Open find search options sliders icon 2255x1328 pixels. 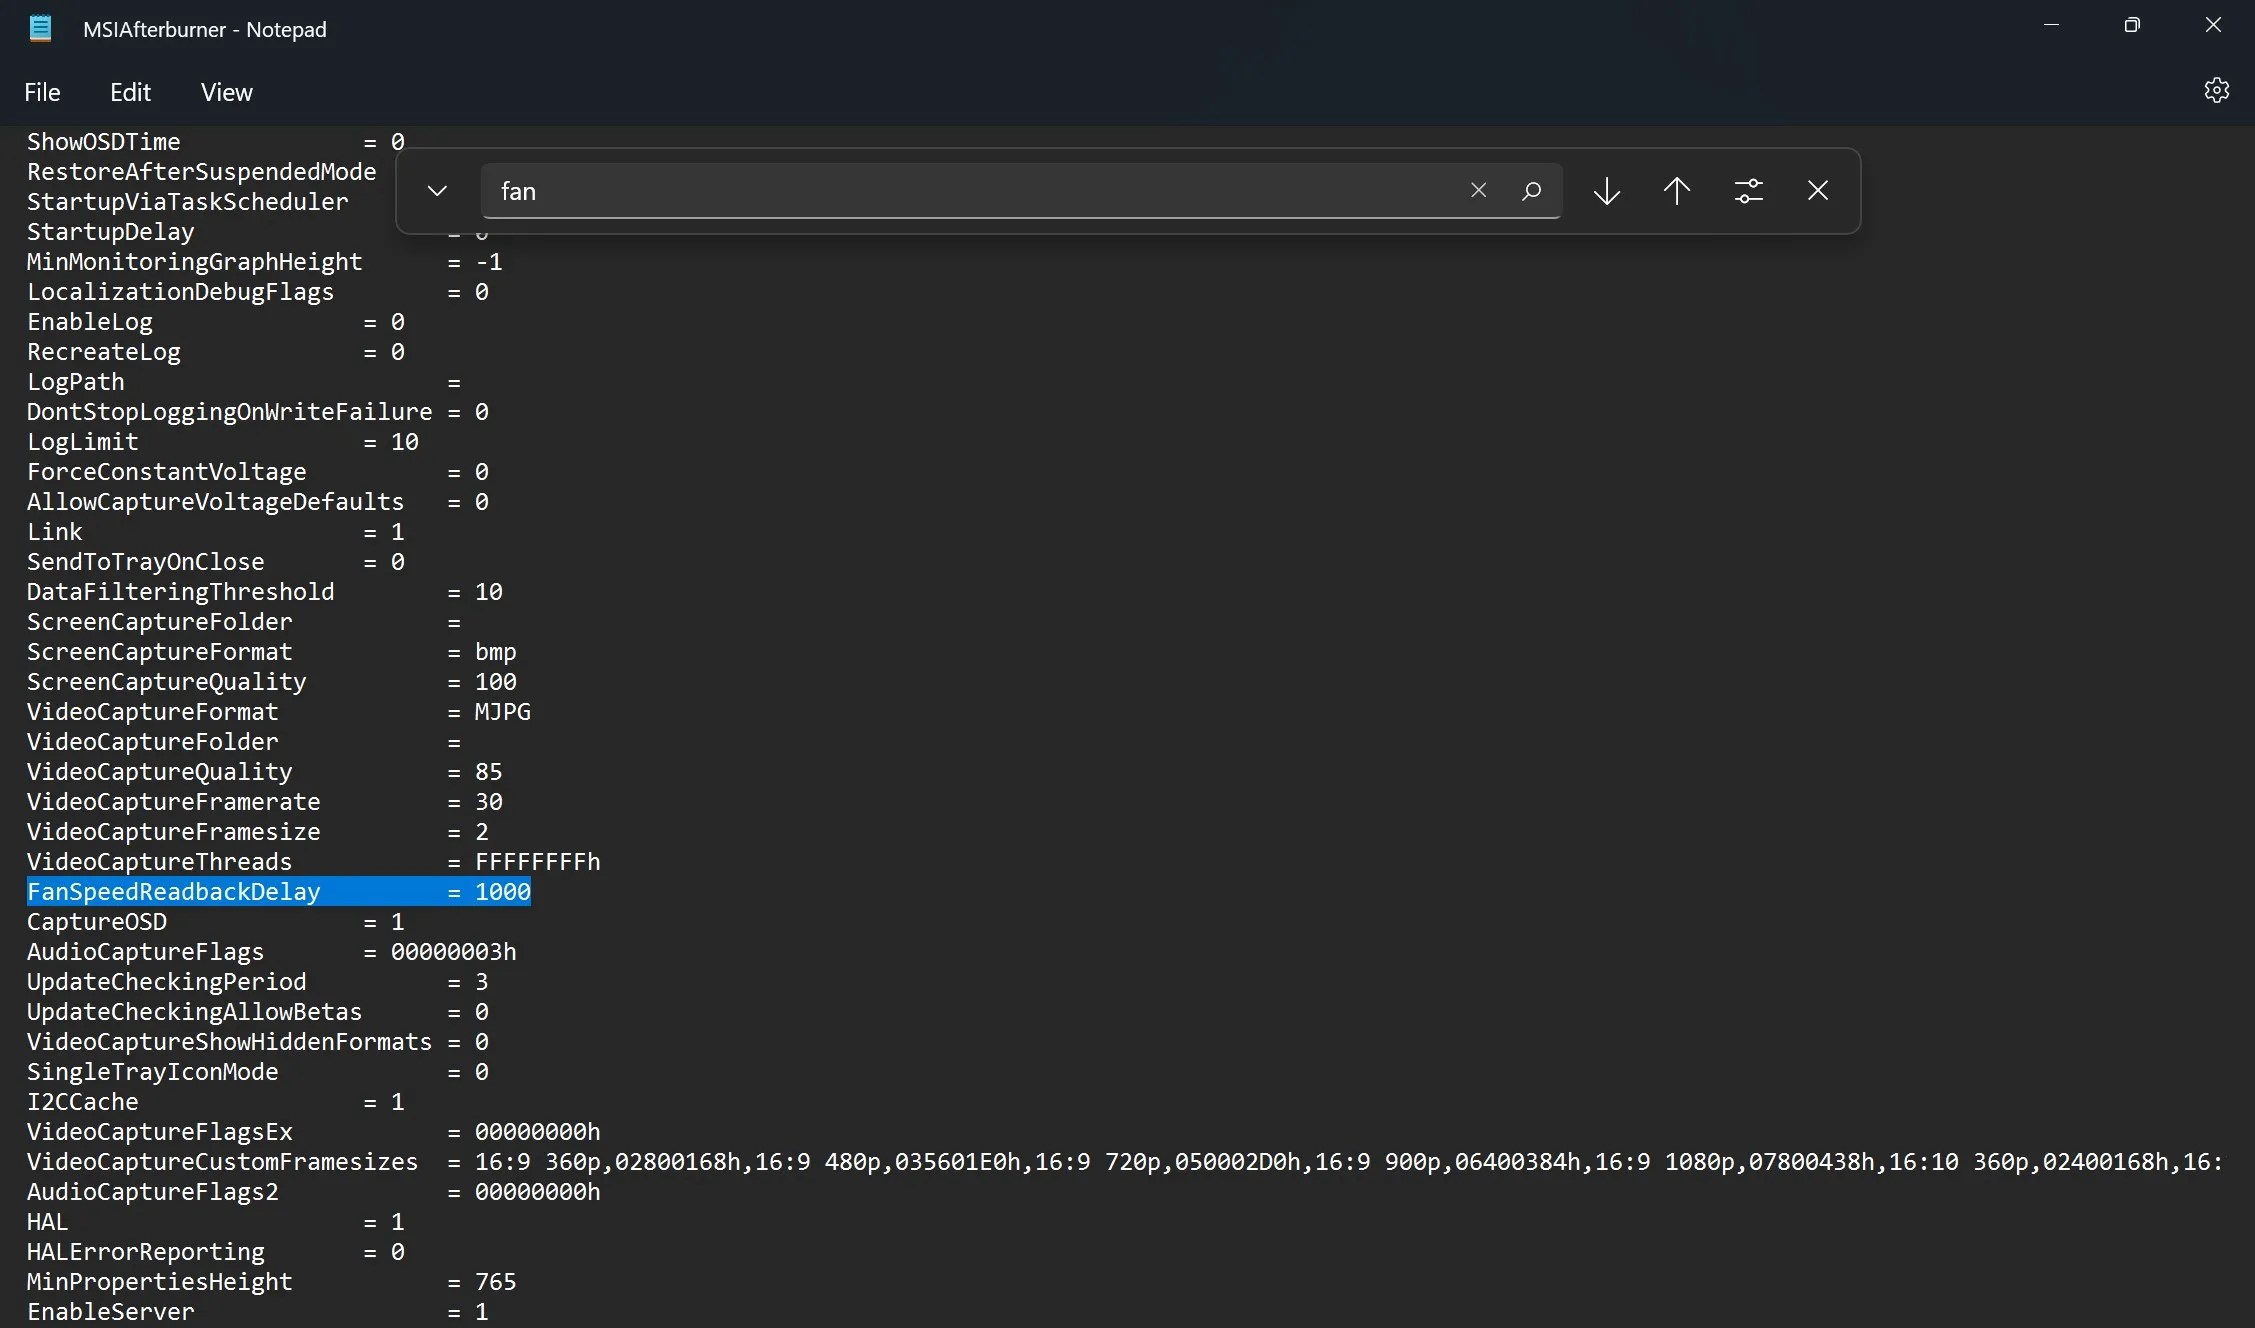(1748, 191)
